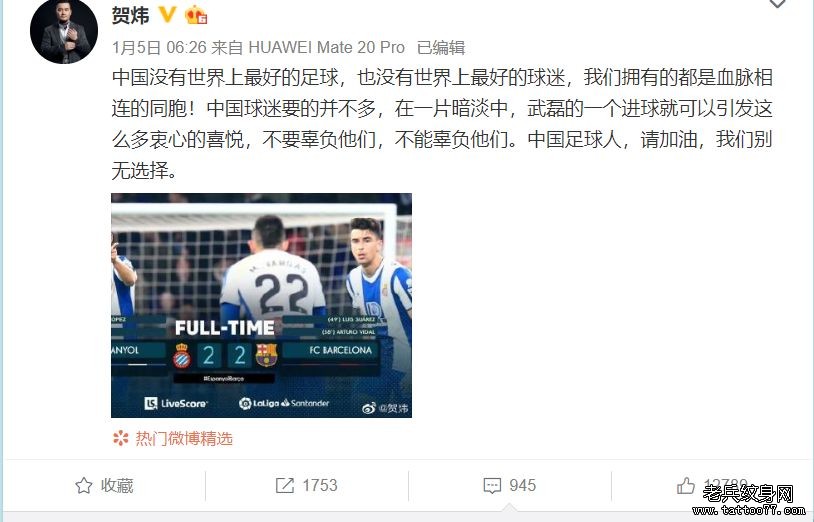The image size is (814, 522).
Task: Click the 贺炜 username link
Action: pos(130,15)
